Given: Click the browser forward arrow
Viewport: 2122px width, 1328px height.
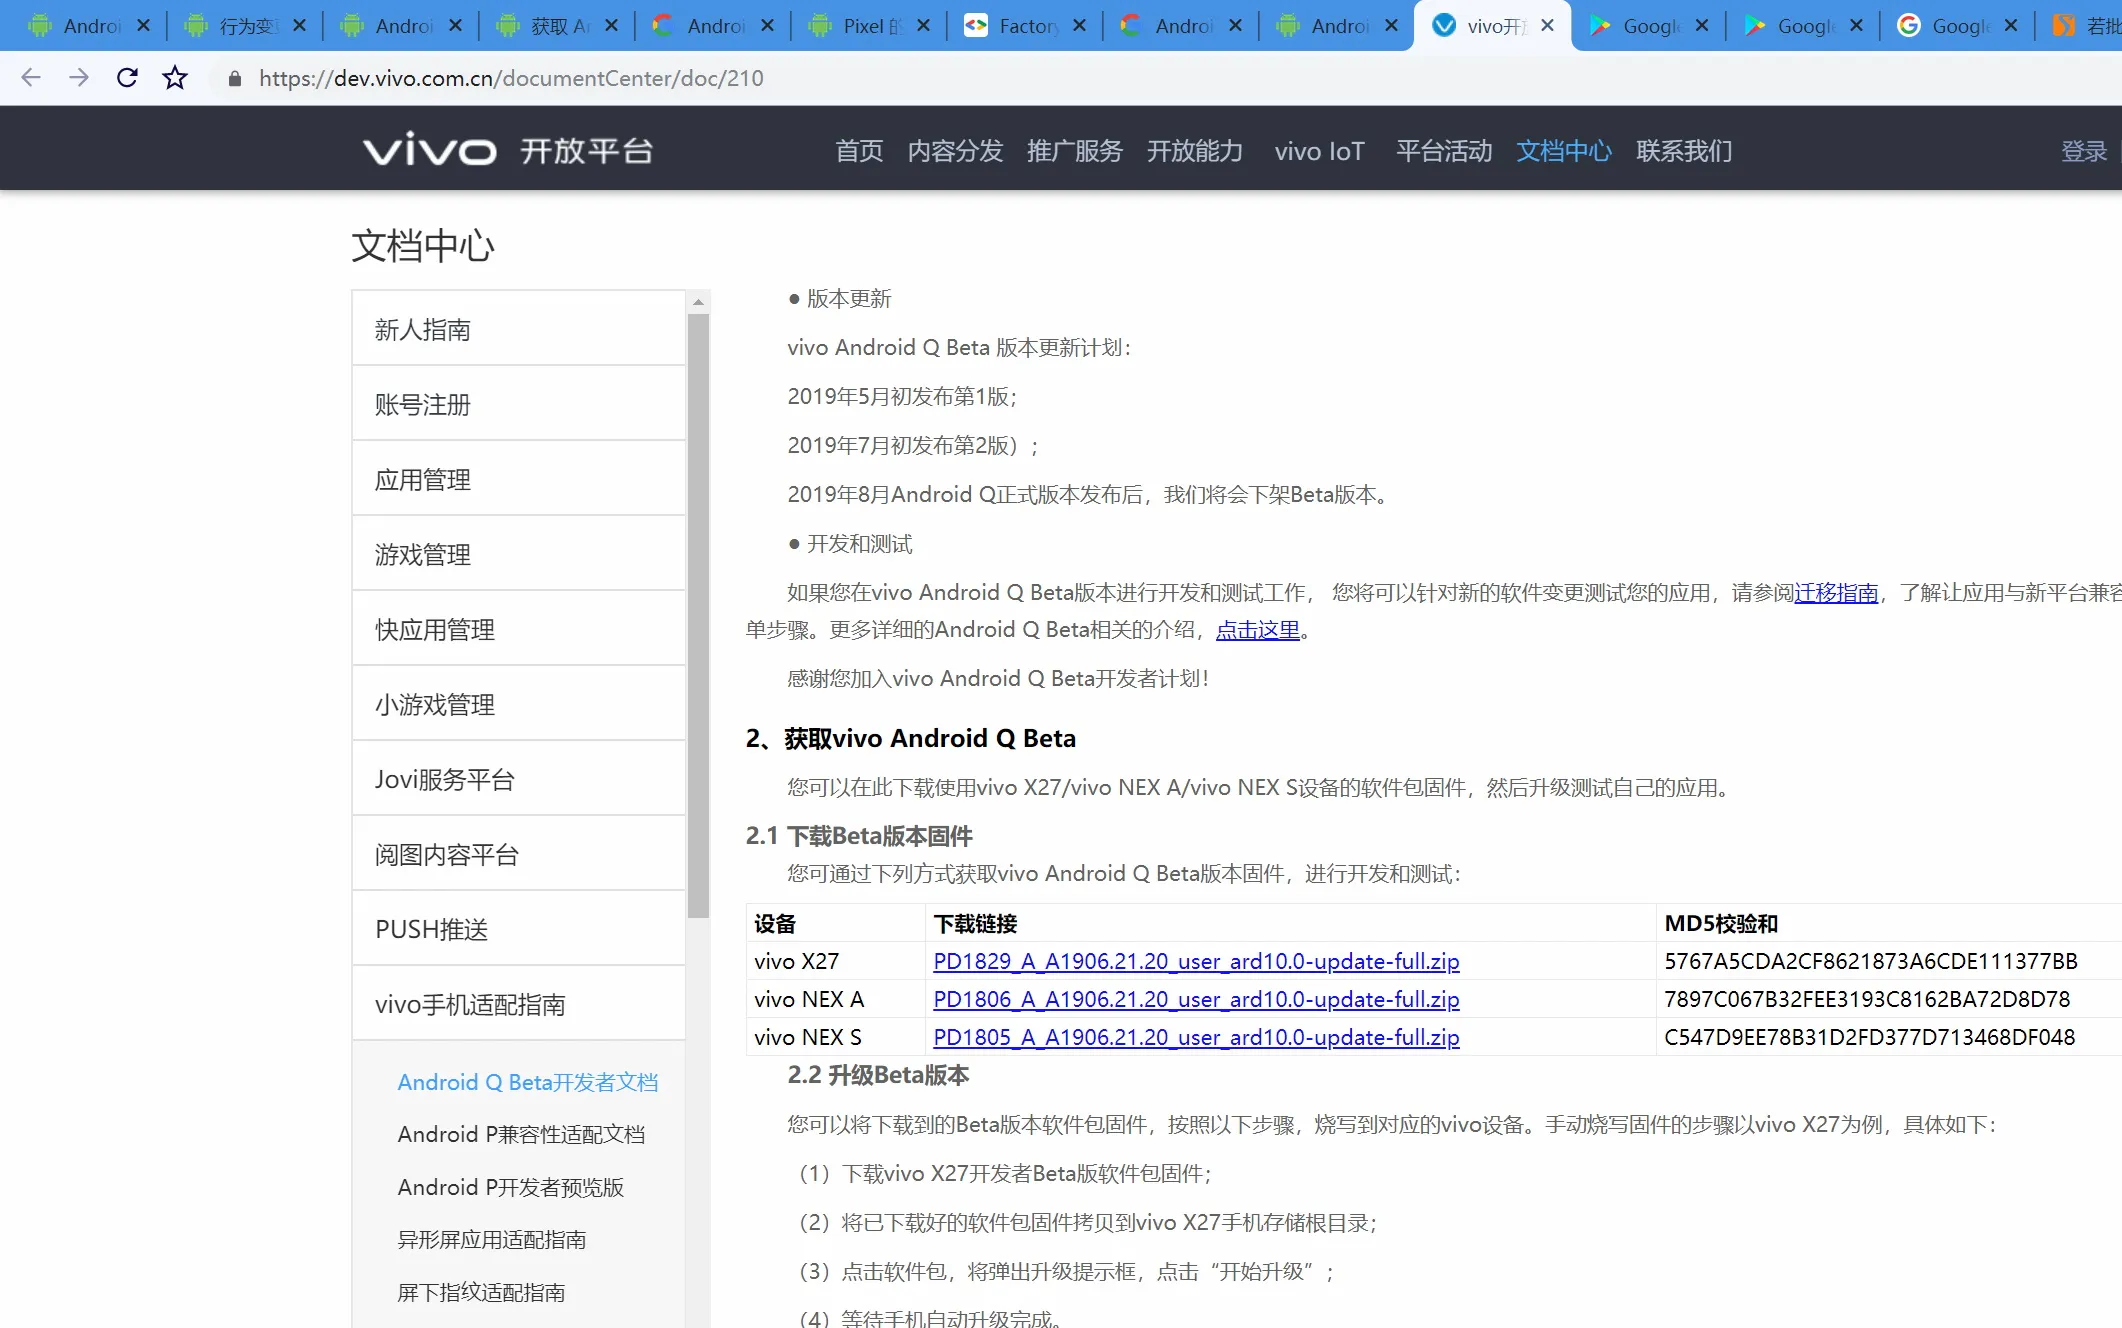Looking at the screenshot, I should click(79, 78).
